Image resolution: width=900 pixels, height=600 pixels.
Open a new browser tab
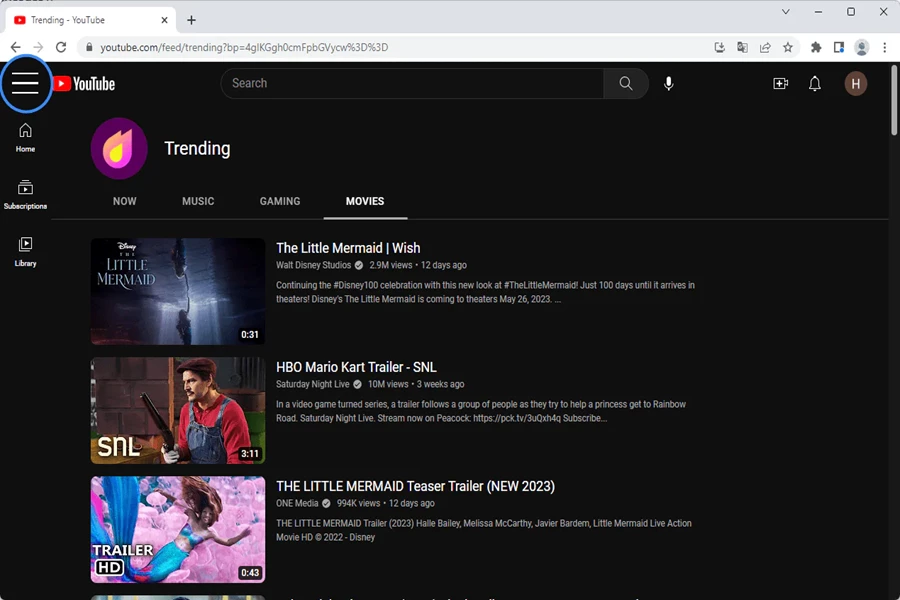click(191, 20)
